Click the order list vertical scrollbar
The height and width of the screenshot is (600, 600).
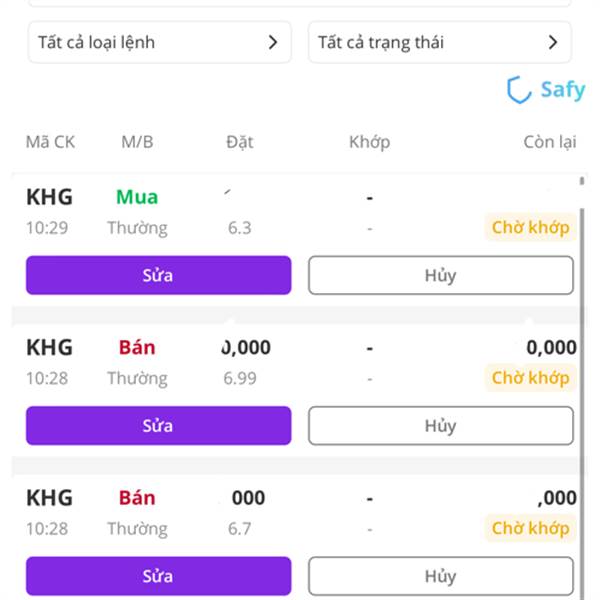coord(582,383)
